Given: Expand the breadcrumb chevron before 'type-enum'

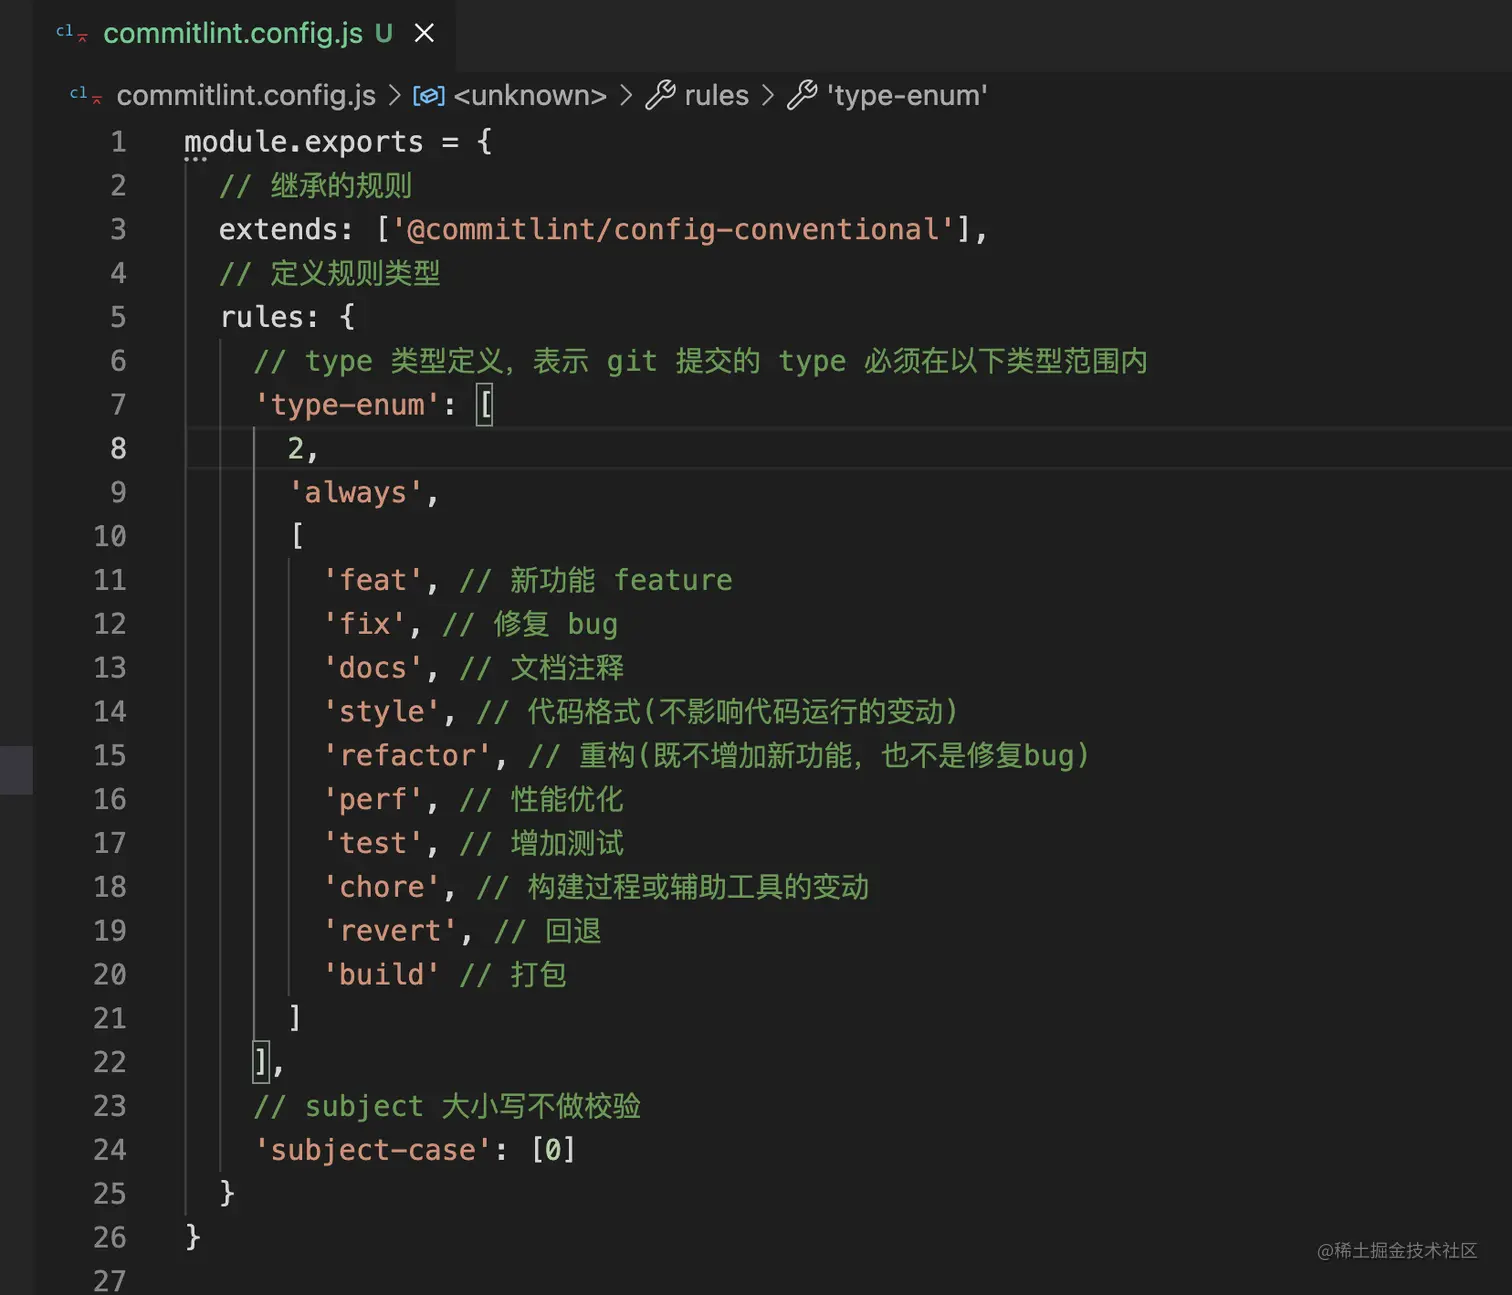Looking at the screenshot, I should pos(768,95).
